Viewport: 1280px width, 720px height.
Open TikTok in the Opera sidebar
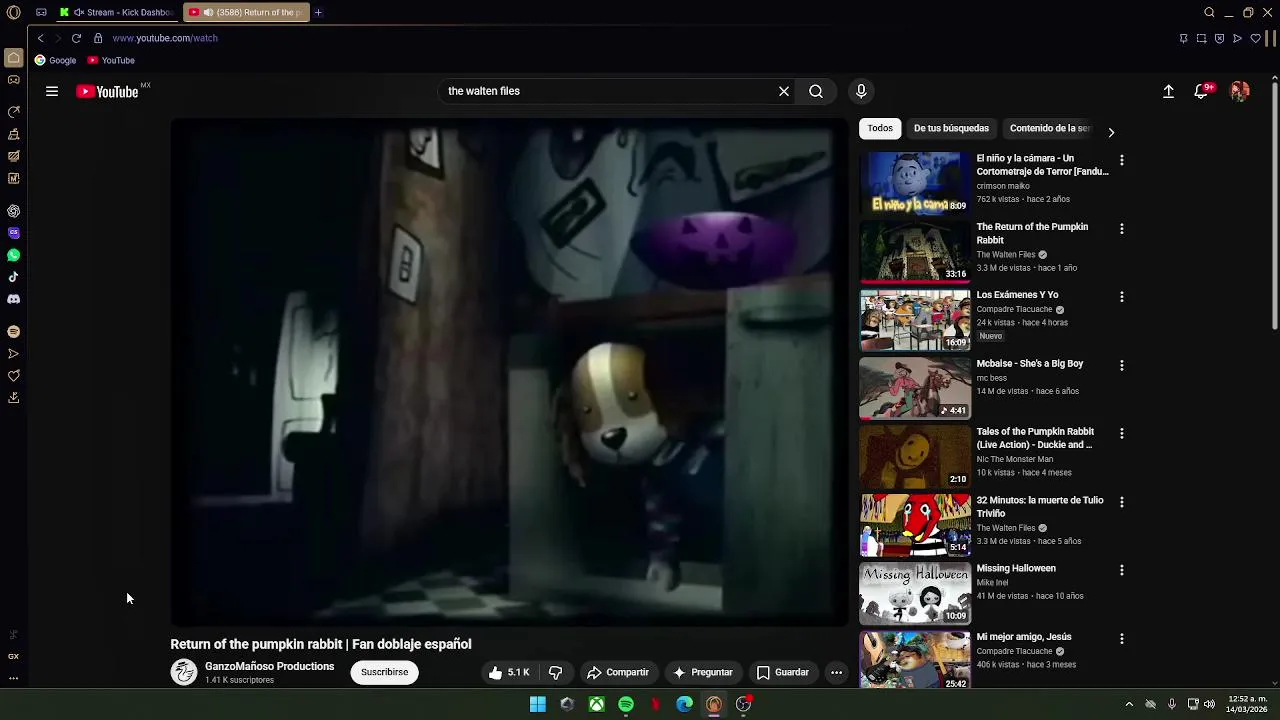(x=13, y=277)
